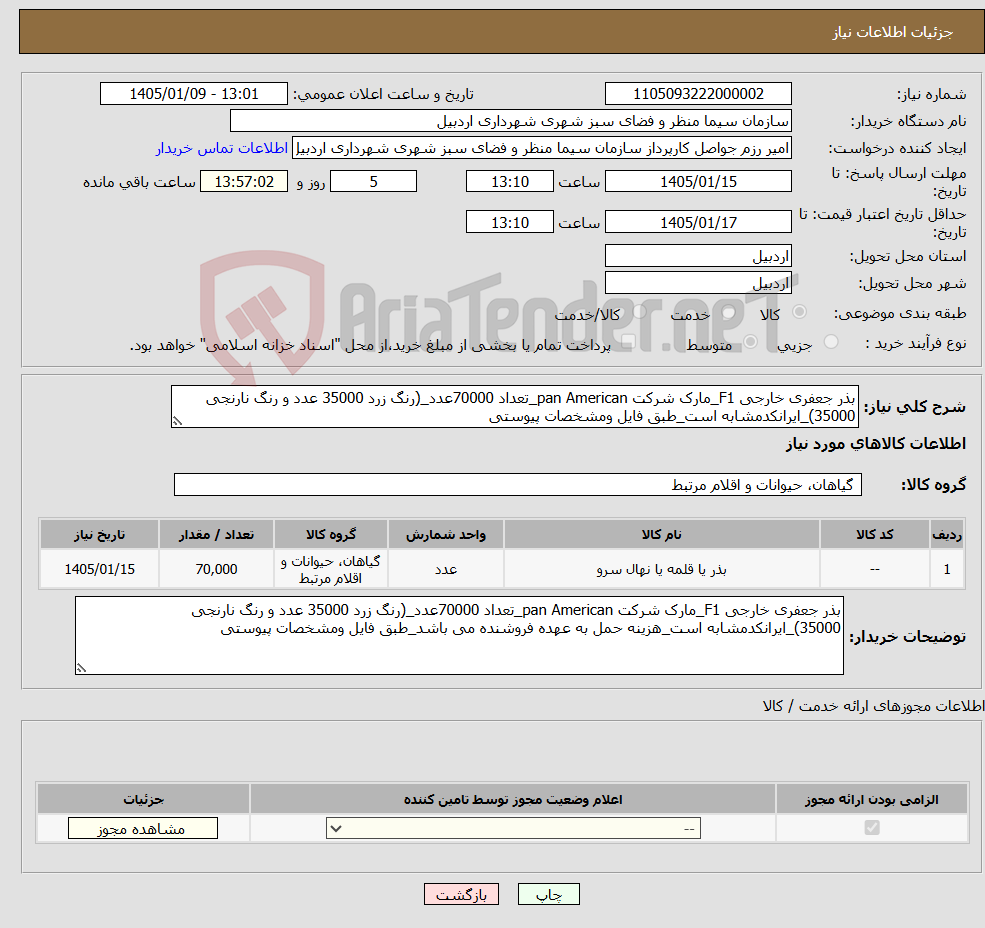Click the اعلام وضعیت مجوز column header

[513, 799]
